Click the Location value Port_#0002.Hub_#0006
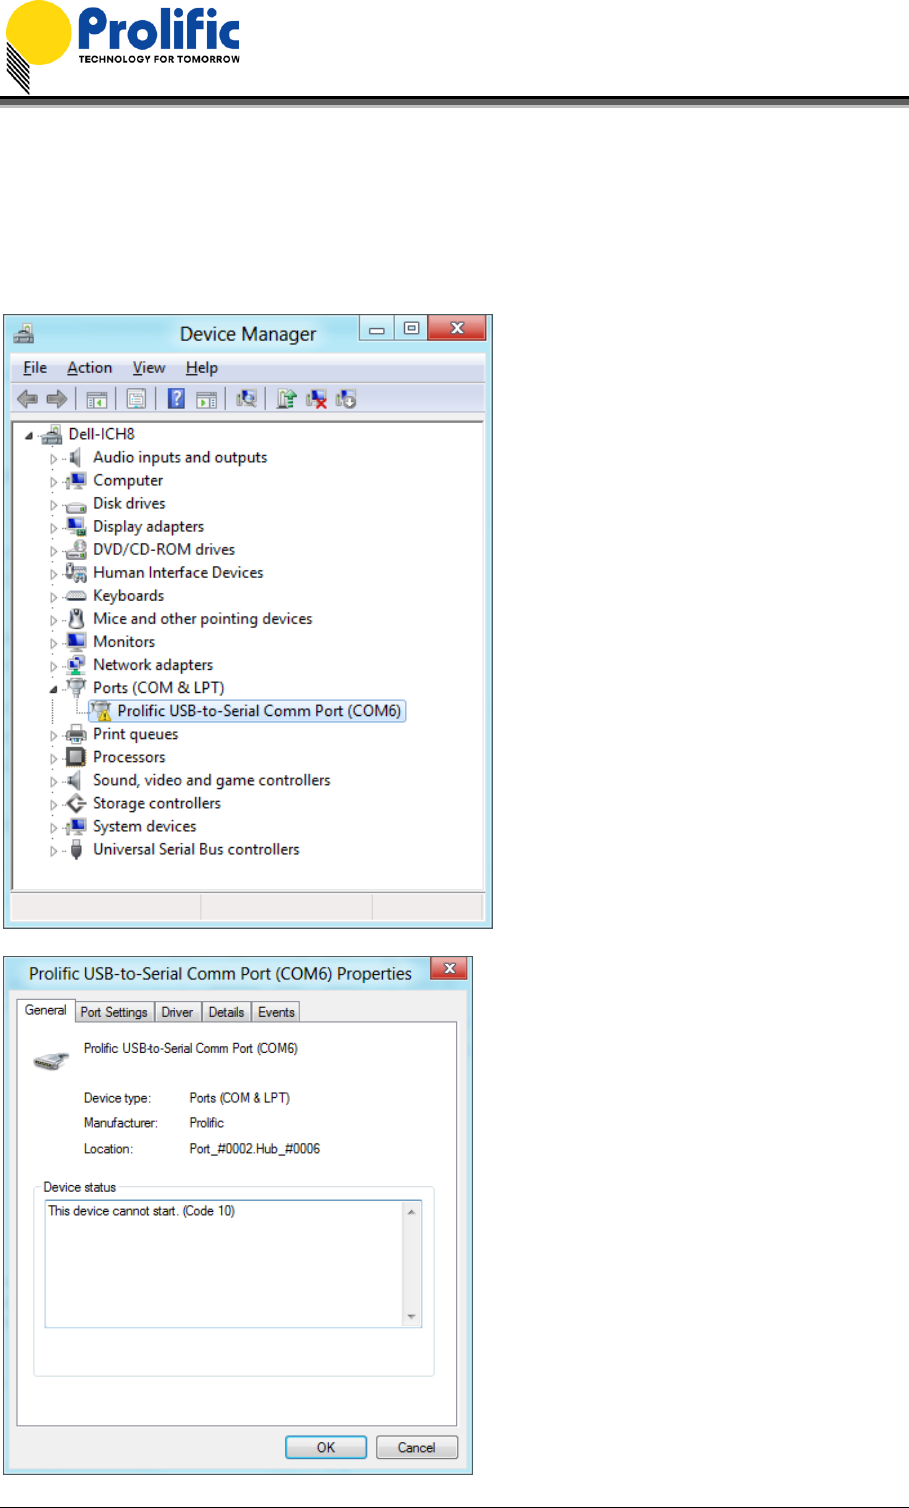This screenshot has width=909, height=1508. point(255,1149)
